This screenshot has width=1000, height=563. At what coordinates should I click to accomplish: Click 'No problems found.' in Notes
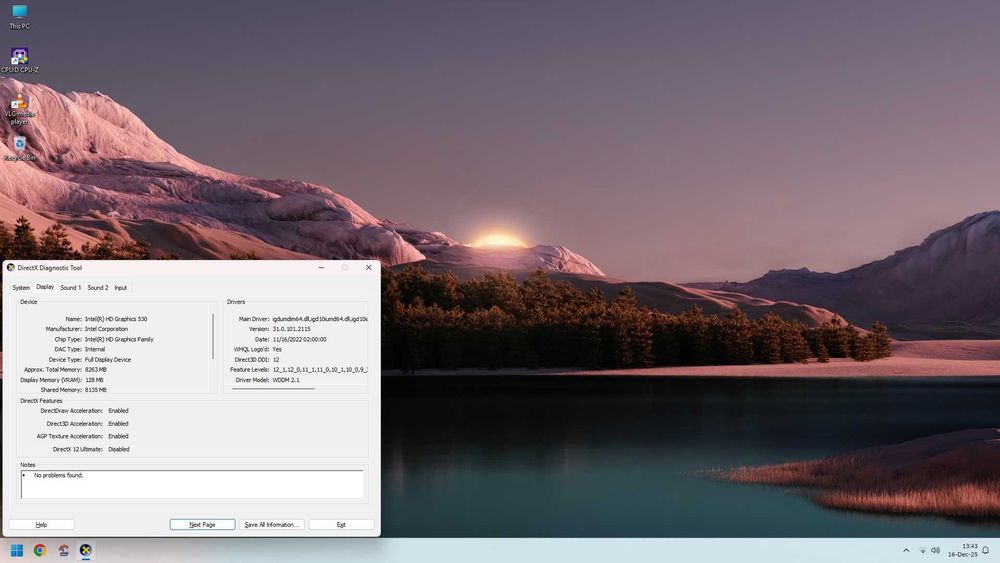(x=59, y=476)
